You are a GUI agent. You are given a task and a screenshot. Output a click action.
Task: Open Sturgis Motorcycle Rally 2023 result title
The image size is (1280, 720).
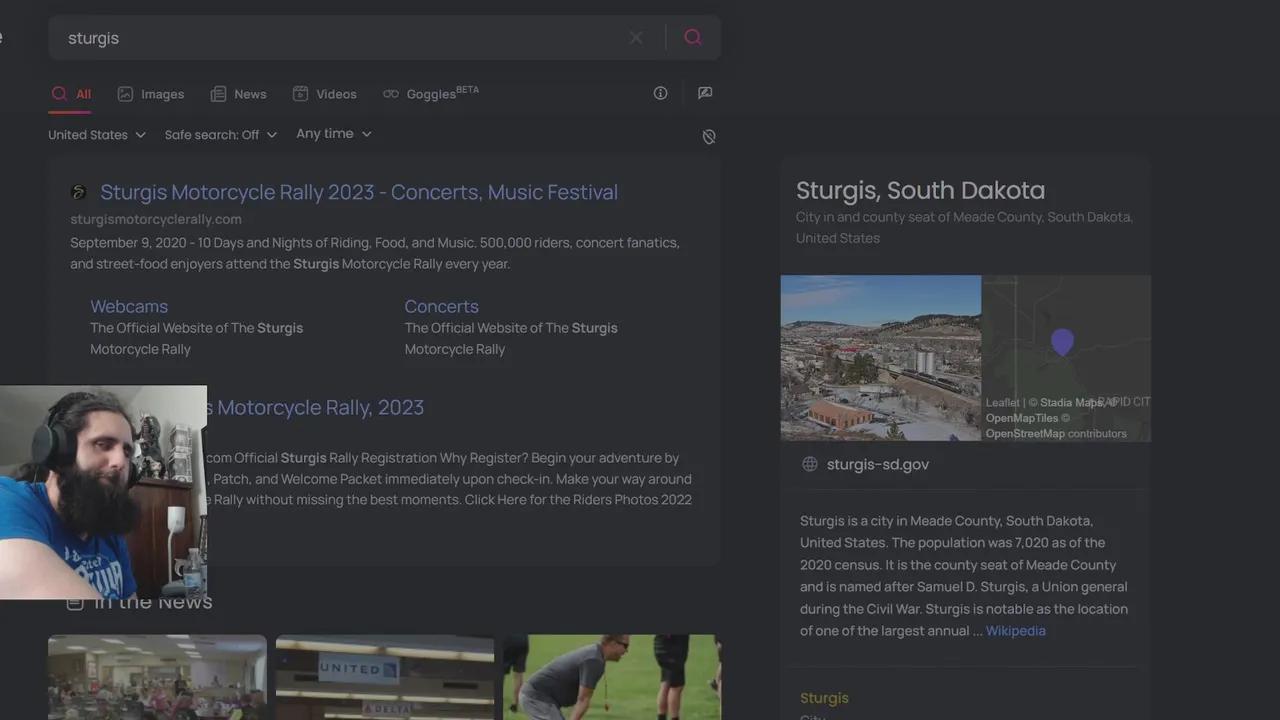[359, 192]
